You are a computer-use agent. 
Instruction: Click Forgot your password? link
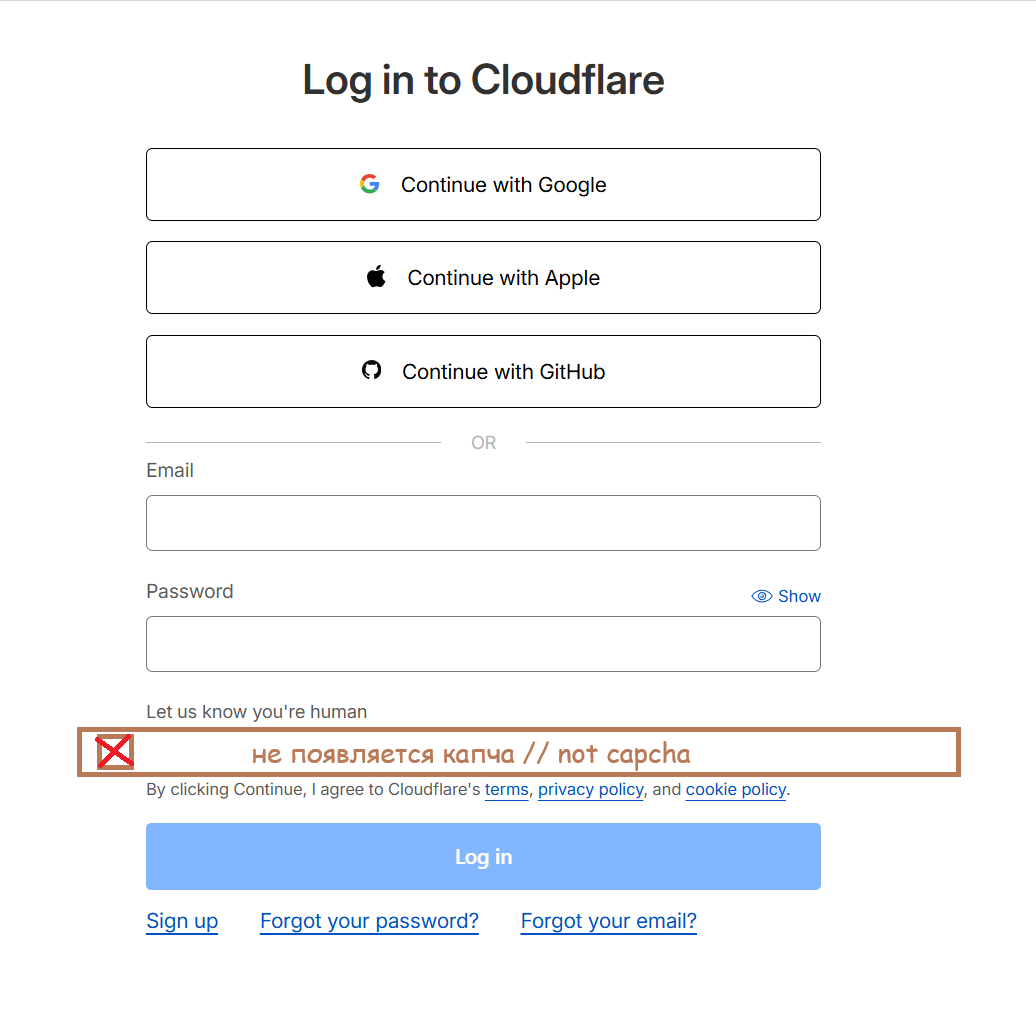(369, 921)
